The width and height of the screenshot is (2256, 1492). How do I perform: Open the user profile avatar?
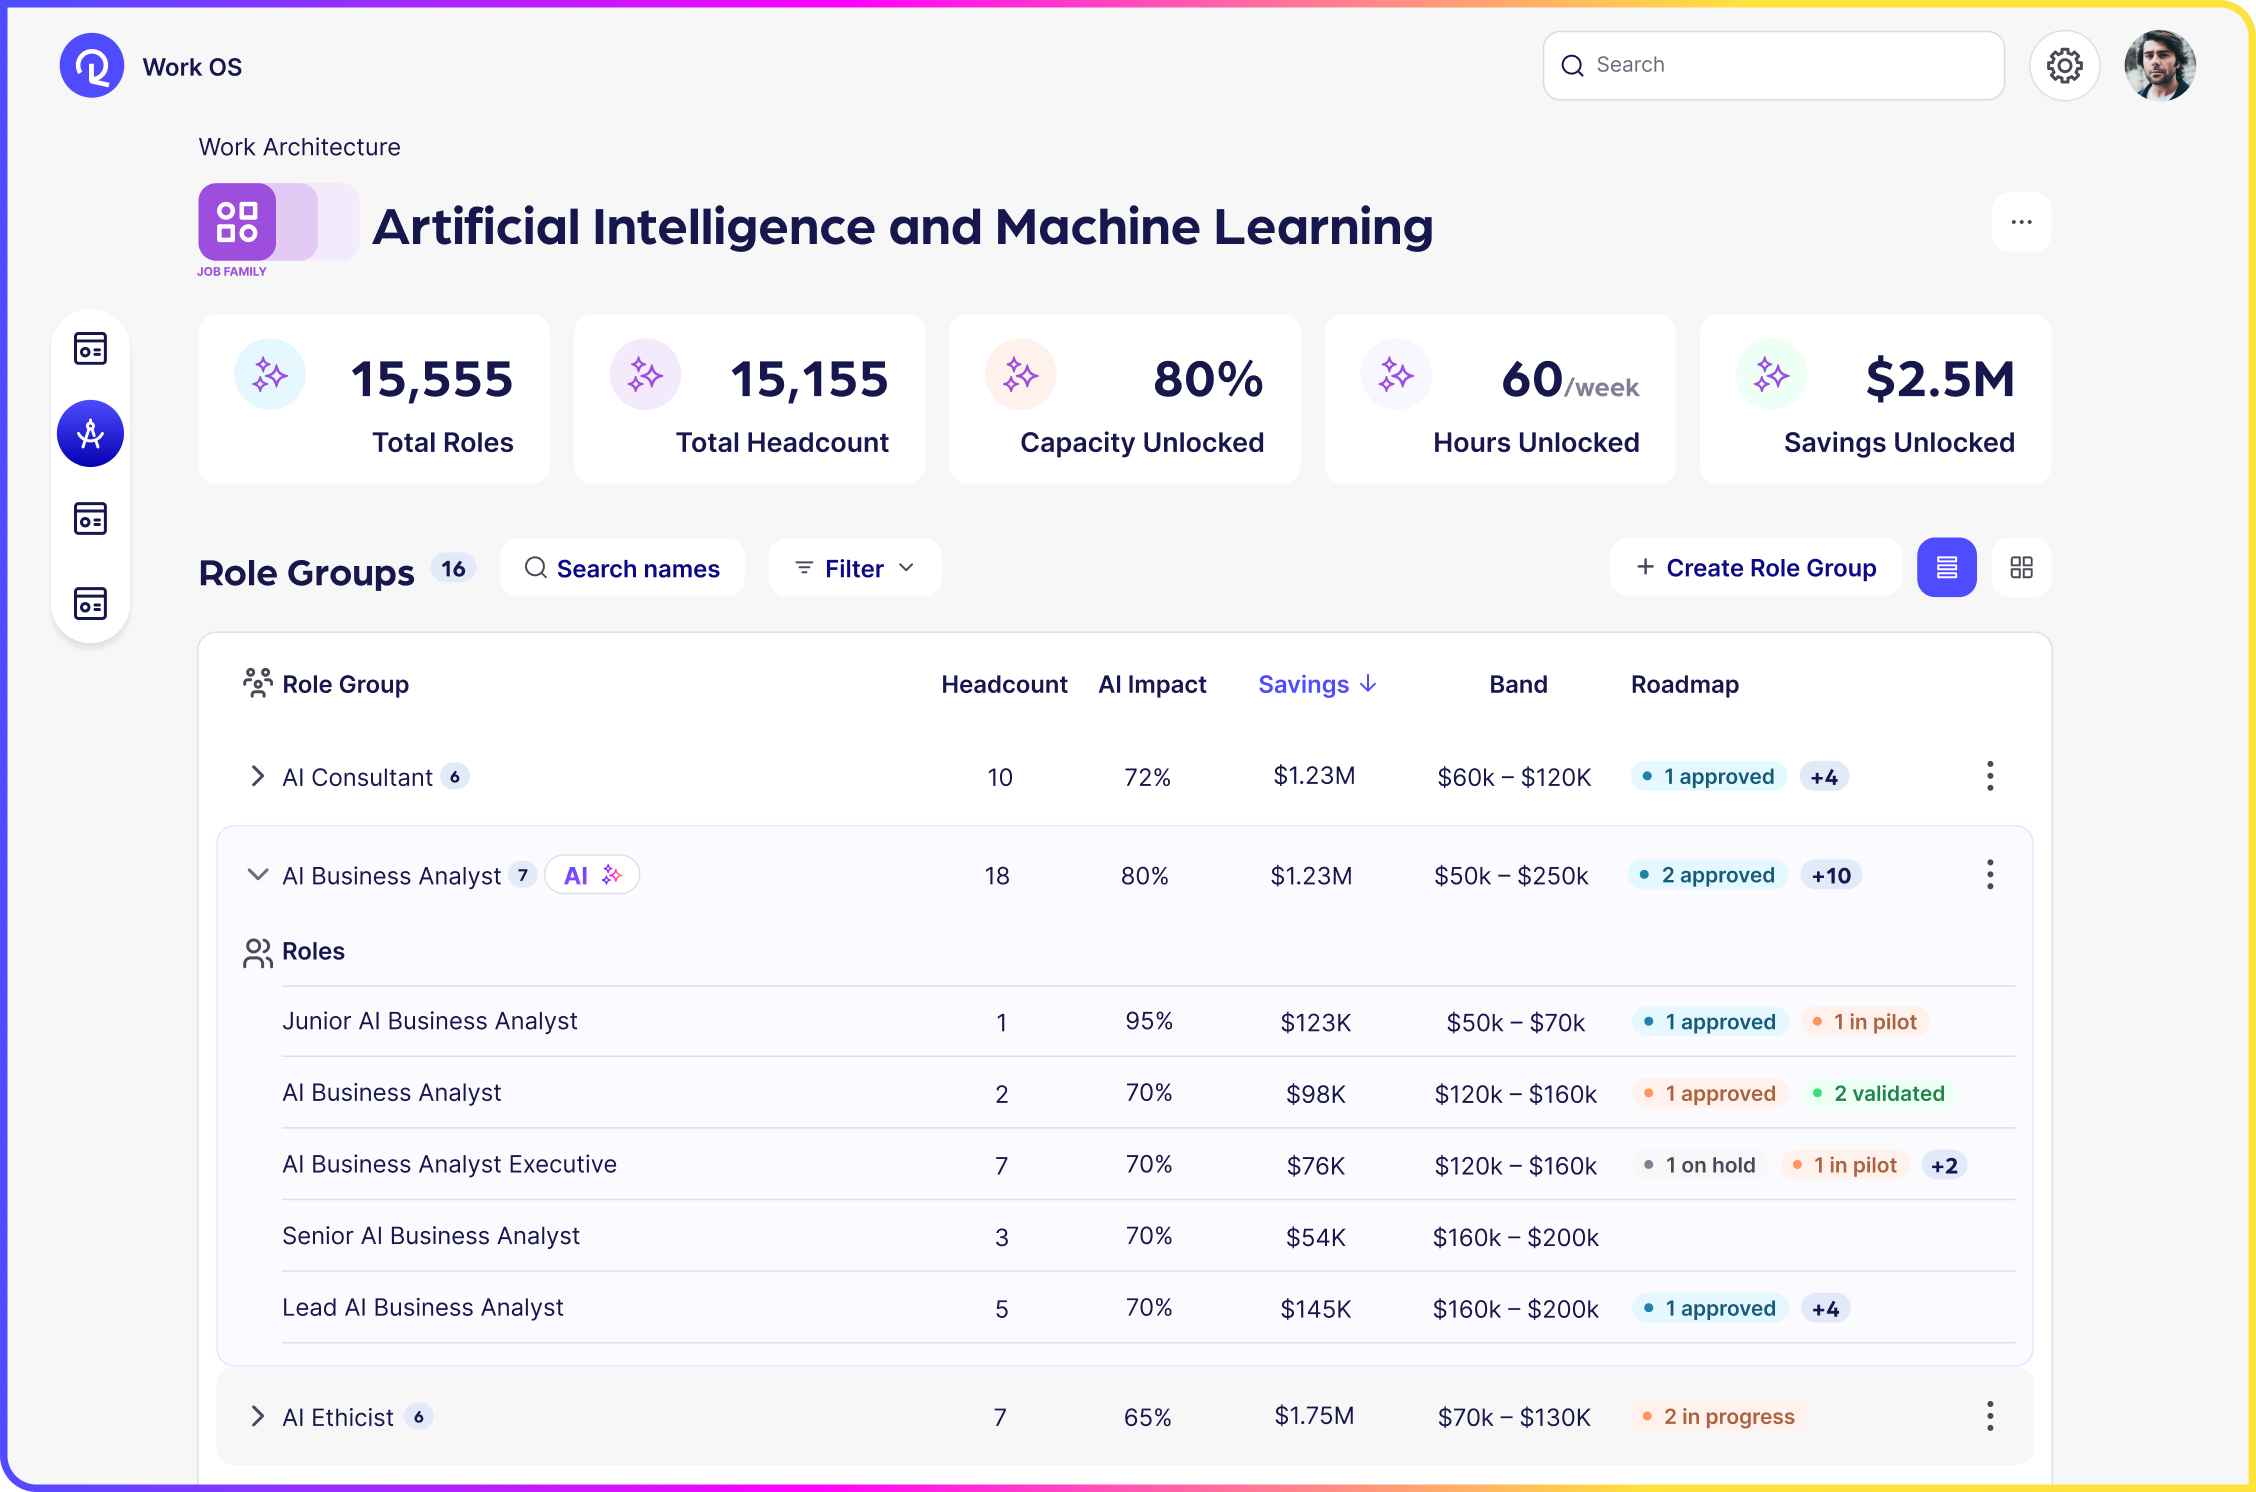coord(2159,66)
